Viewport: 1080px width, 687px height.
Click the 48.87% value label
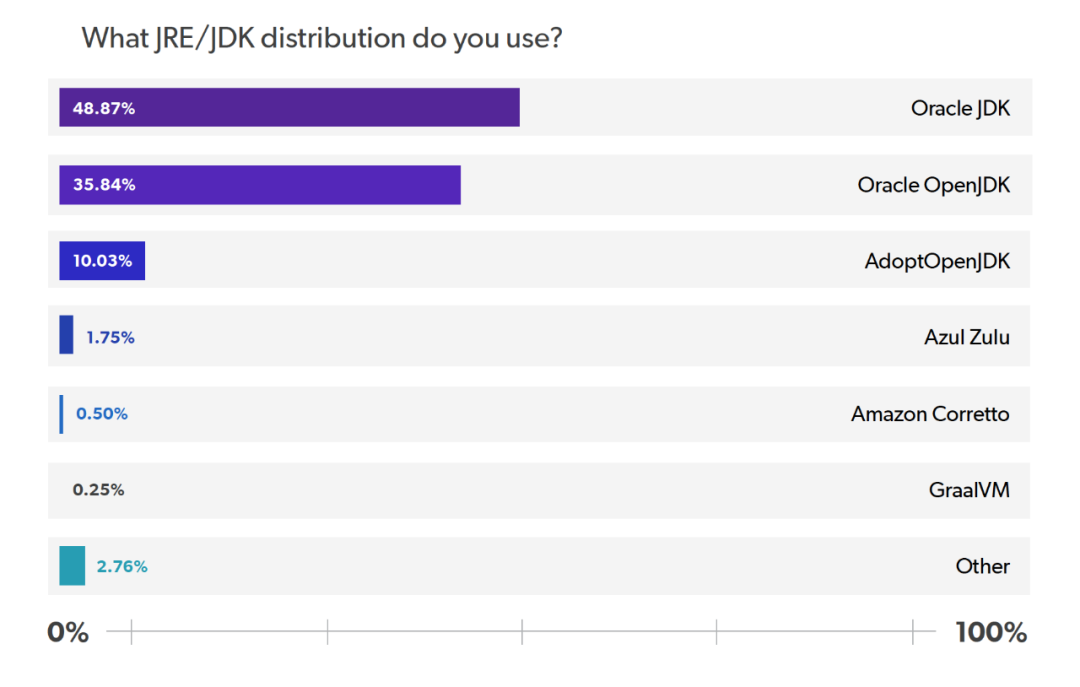pyautogui.click(x=104, y=109)
